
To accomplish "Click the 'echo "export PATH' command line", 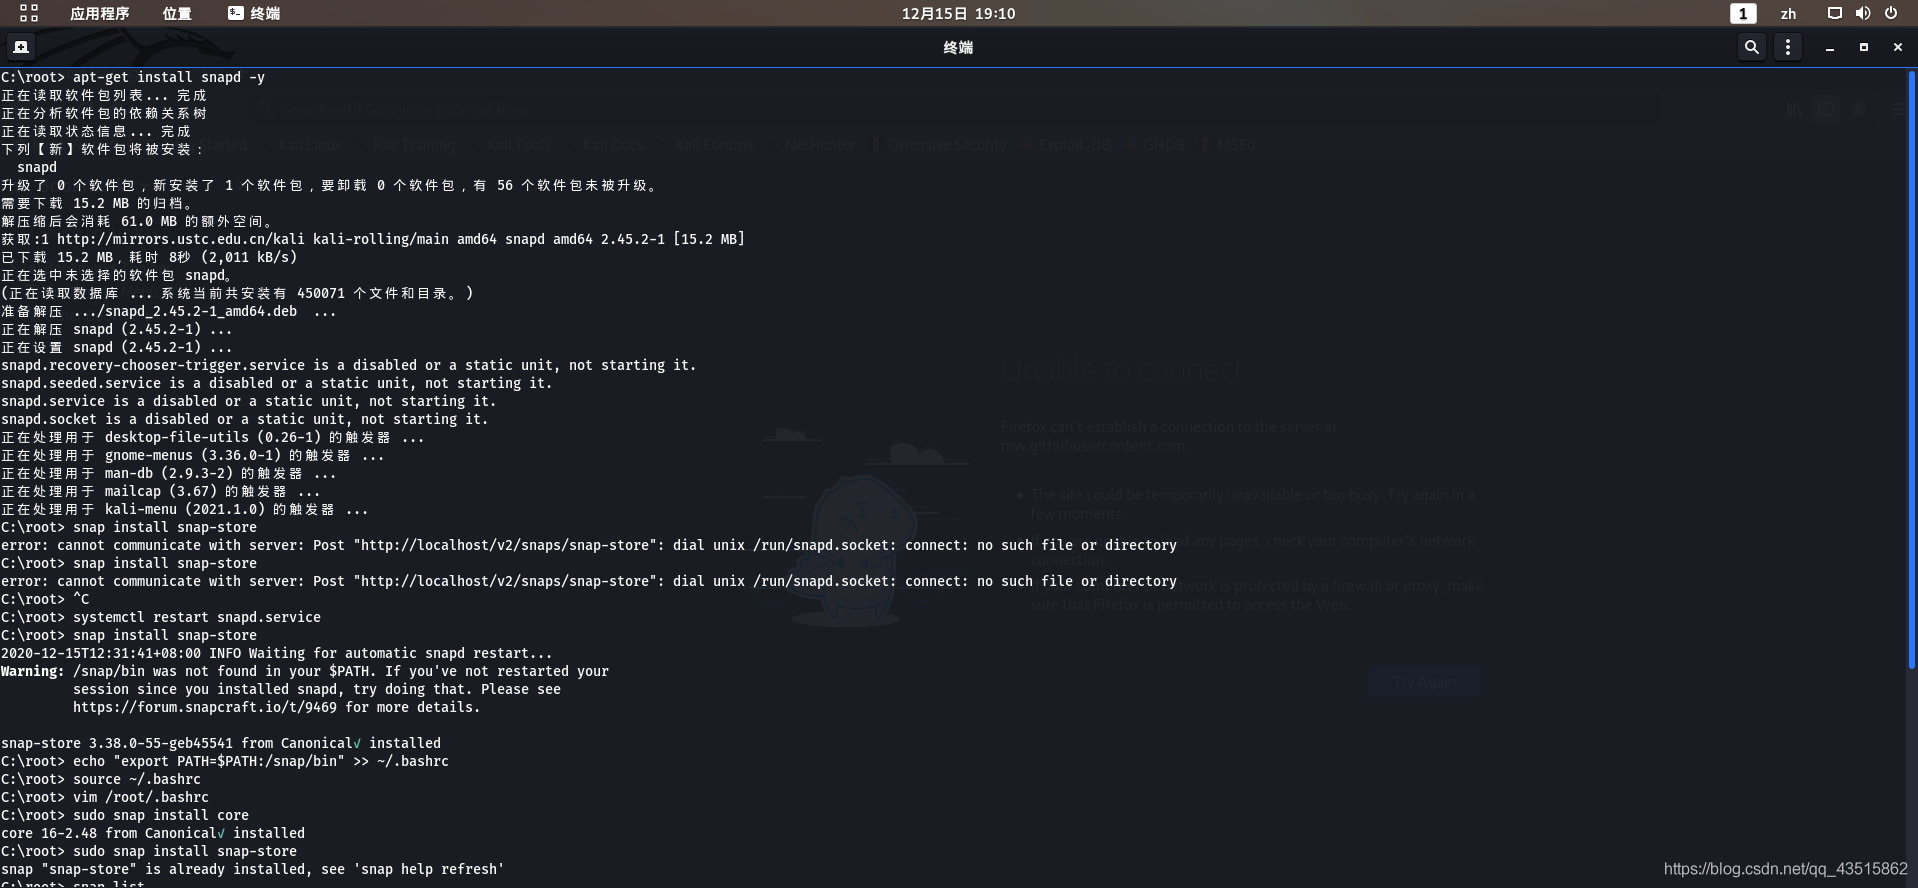I will [x=225, y=761].
